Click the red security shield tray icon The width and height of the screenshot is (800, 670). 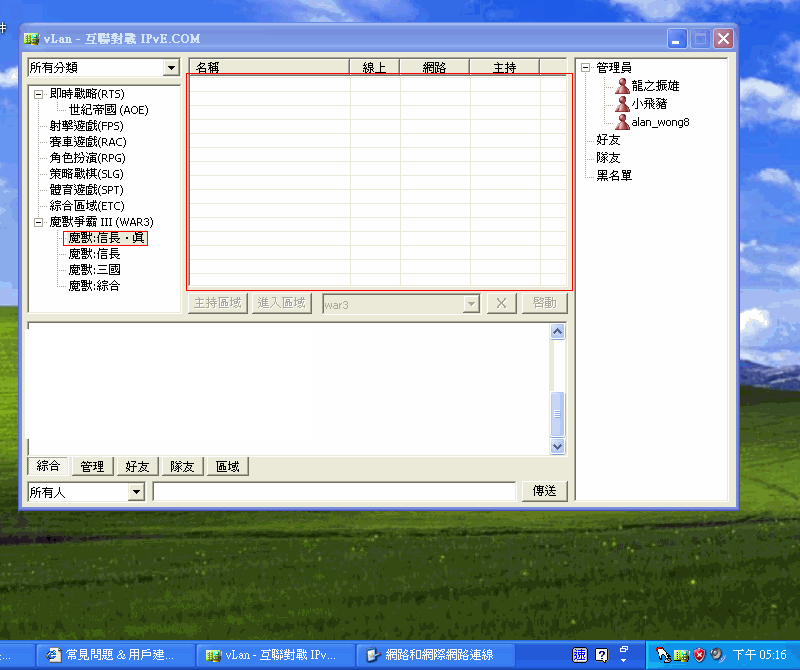coord(699,655)
